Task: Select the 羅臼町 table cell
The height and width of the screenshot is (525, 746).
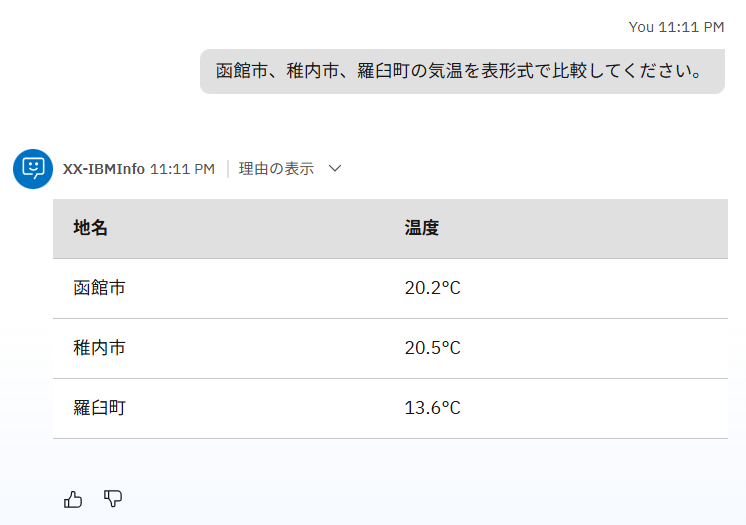Action: pyautogui.click(x=100, y=408)
